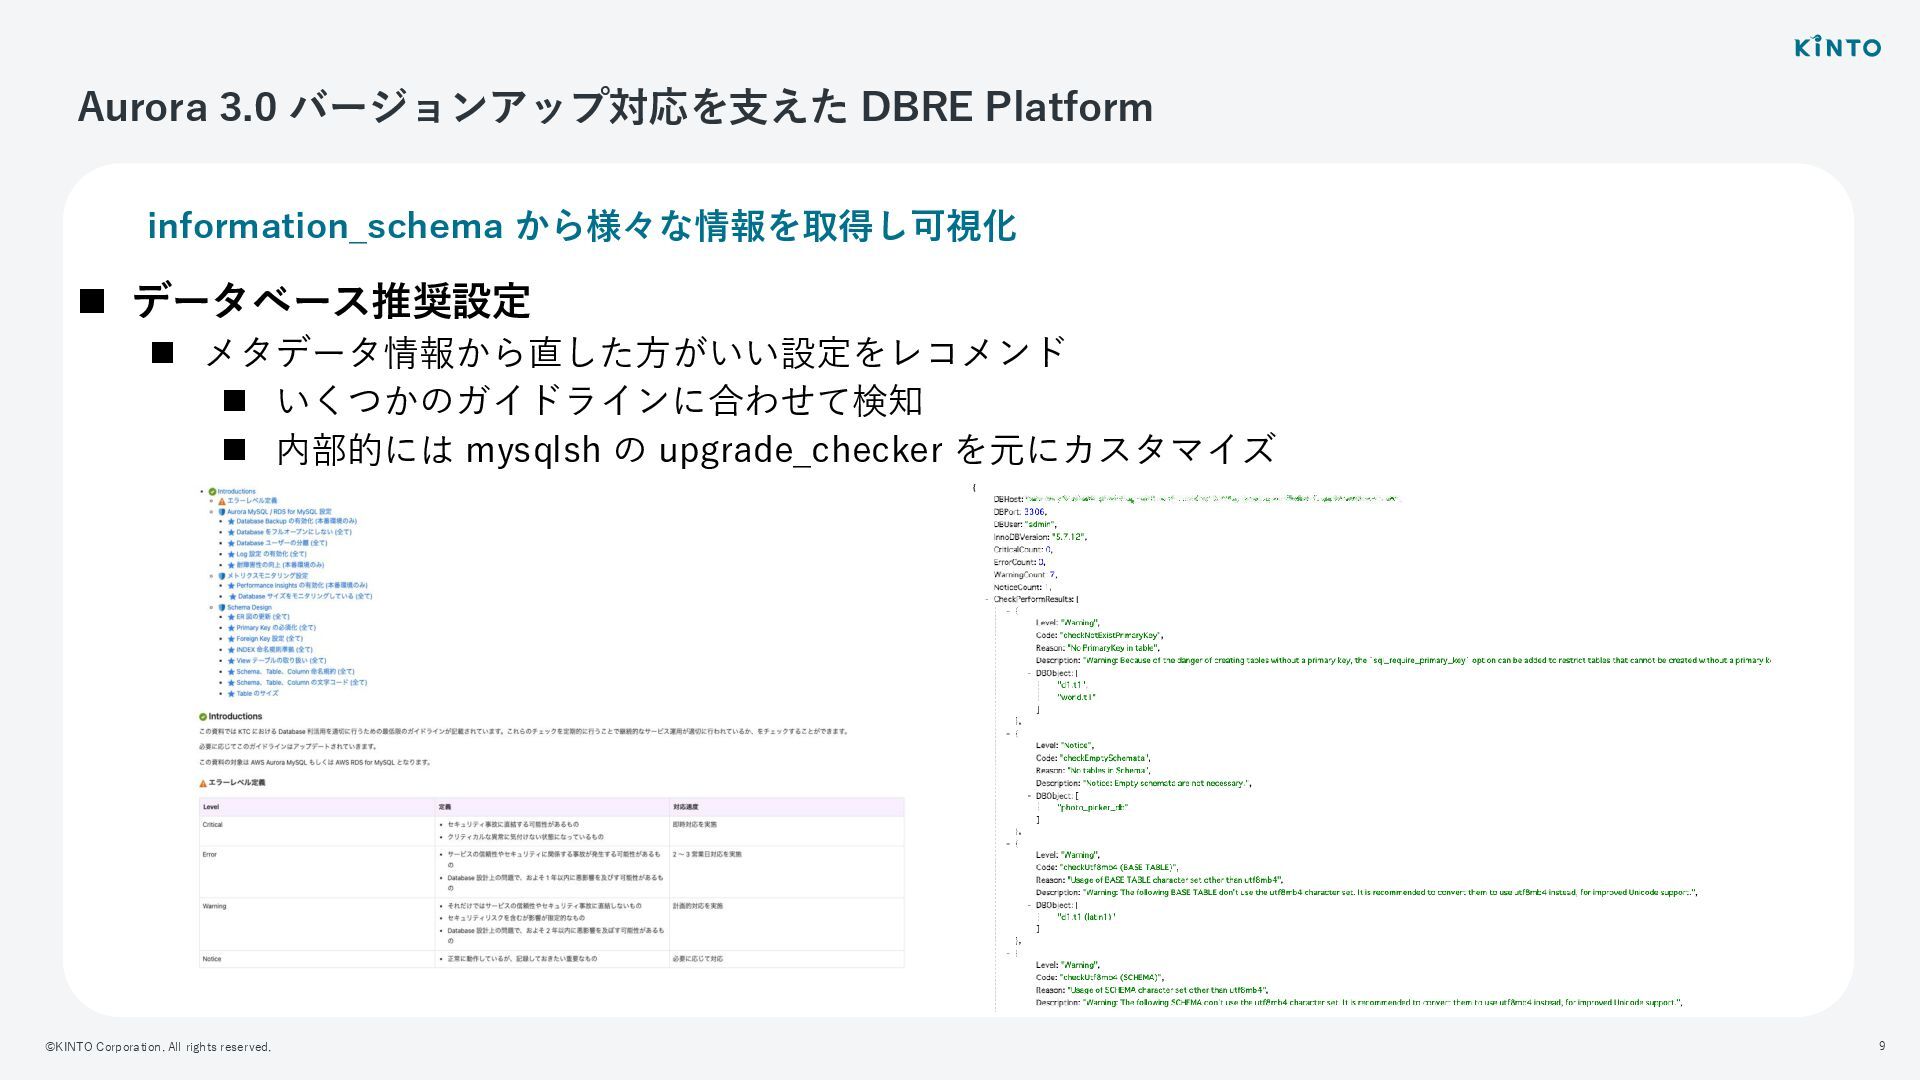This screenshot has width=1920, height=1080.
Task: Click the green check icon beside Introductions heading
Action: [203, 717]
